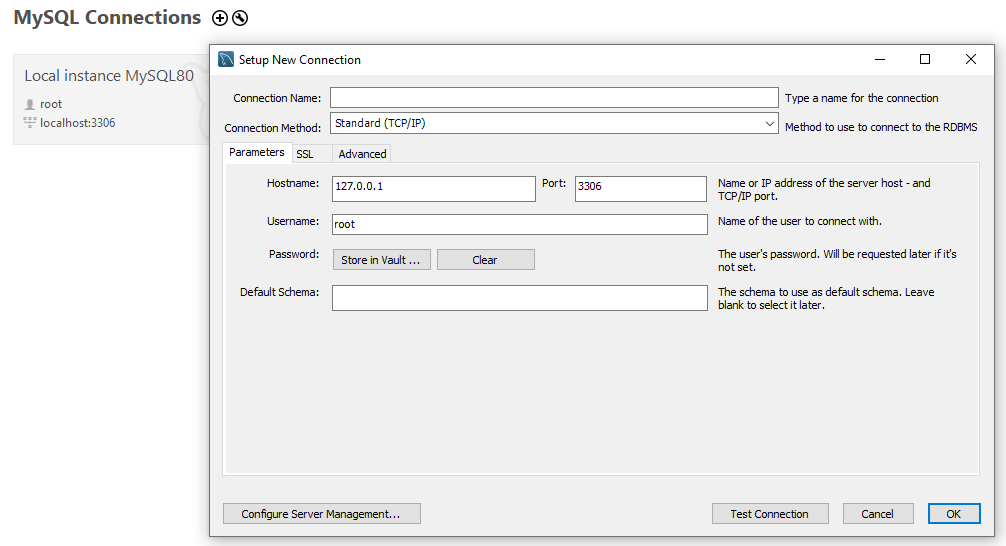Open the Local instance MySQL80 connection tile
1006x546 pixels.
point(112,99)
